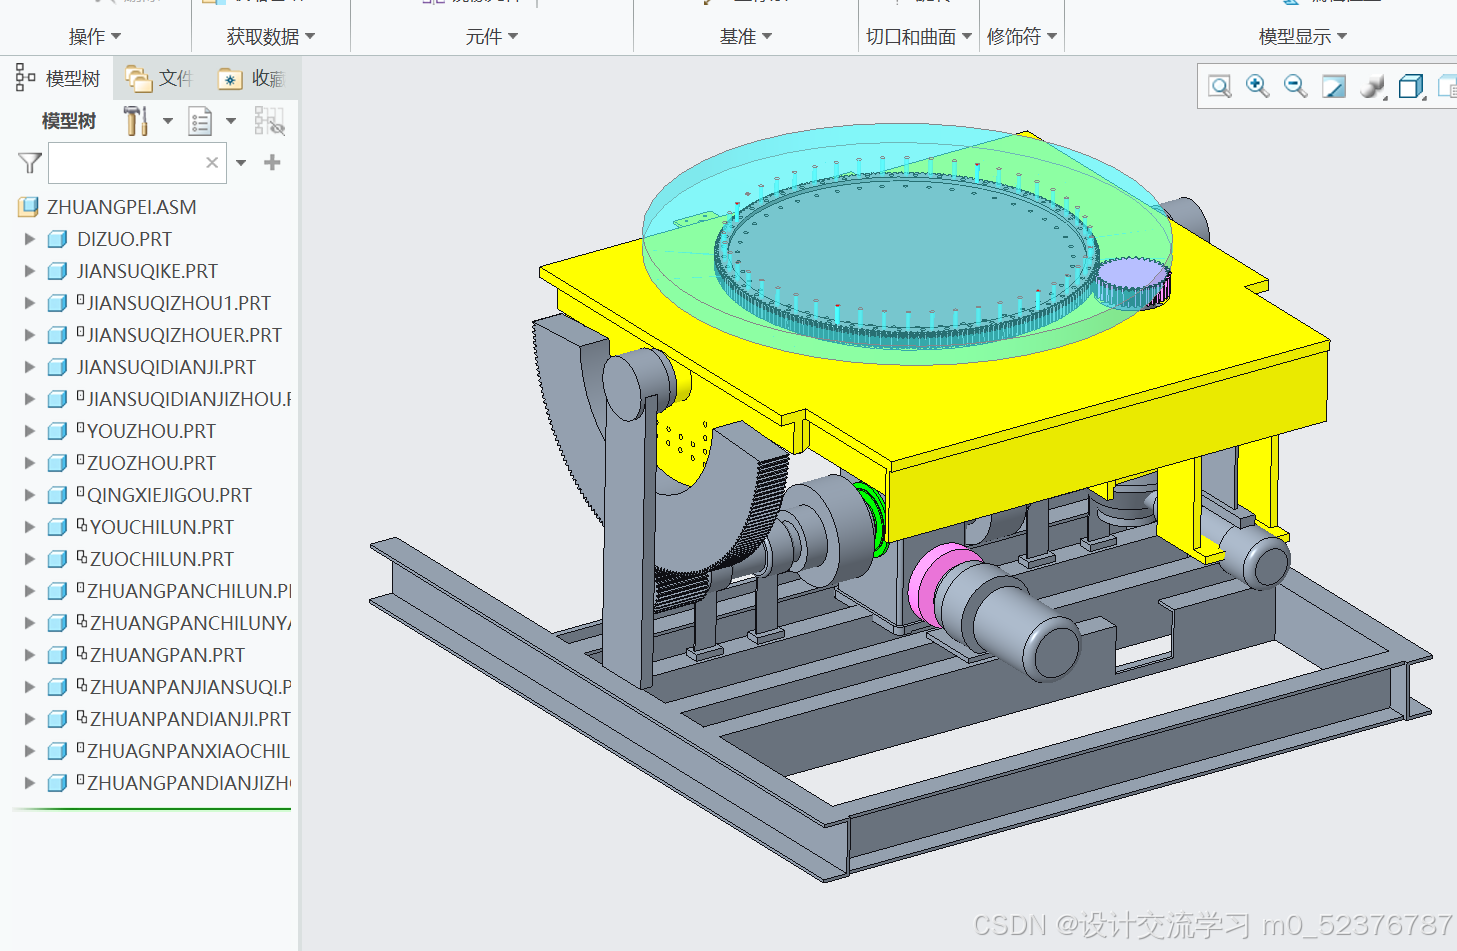
Task: Select ZHUANGPEI.ASM root node
Action: click(x=121, y=207)
